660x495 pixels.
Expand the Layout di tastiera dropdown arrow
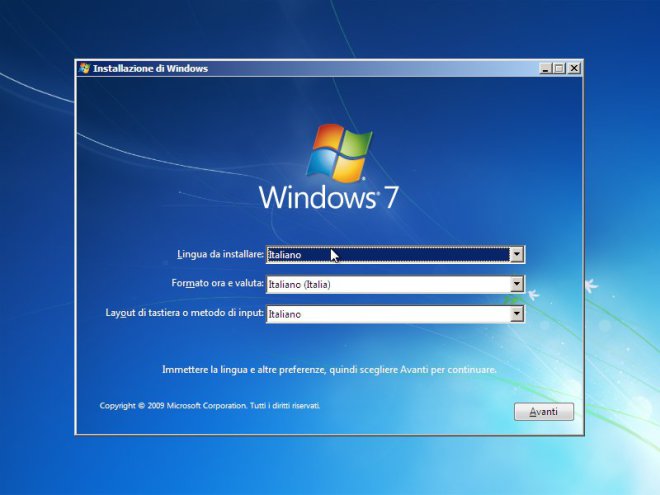pos(516,314)
